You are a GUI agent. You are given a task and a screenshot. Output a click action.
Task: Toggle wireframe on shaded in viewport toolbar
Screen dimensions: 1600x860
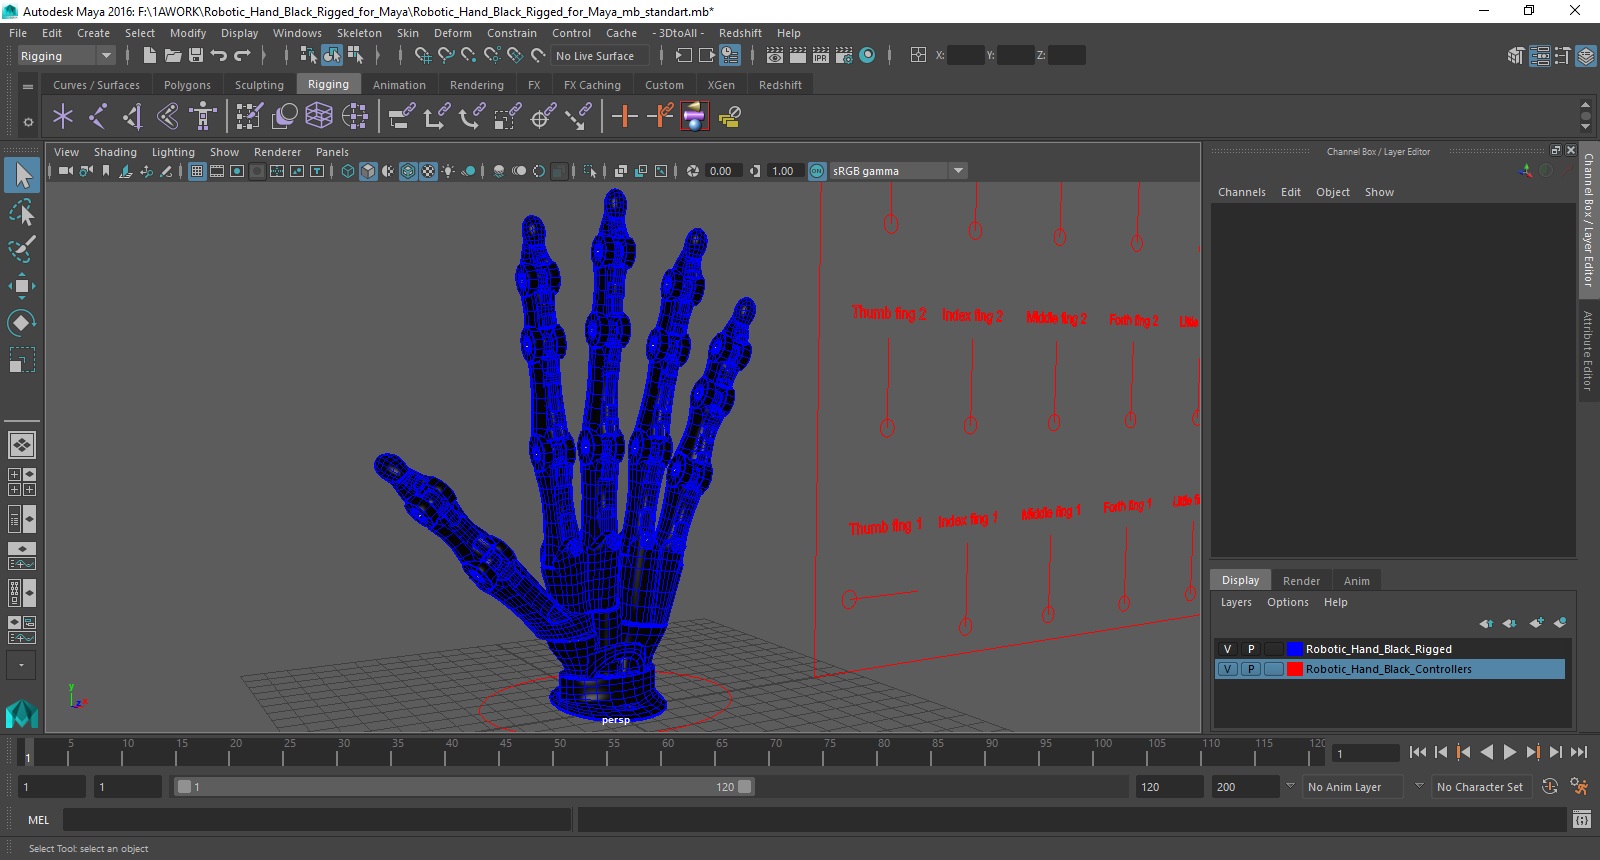click(x=408, y=171)
